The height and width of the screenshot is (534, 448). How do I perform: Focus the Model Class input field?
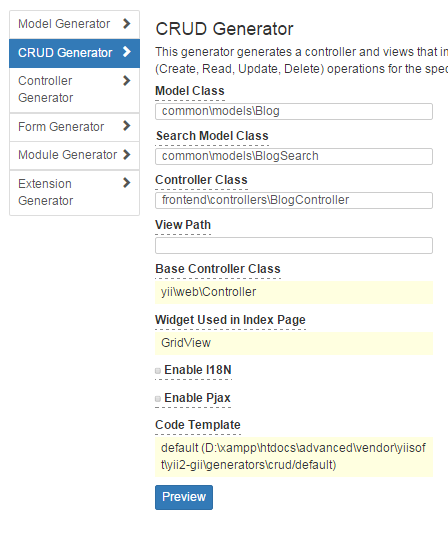point(294,111)
